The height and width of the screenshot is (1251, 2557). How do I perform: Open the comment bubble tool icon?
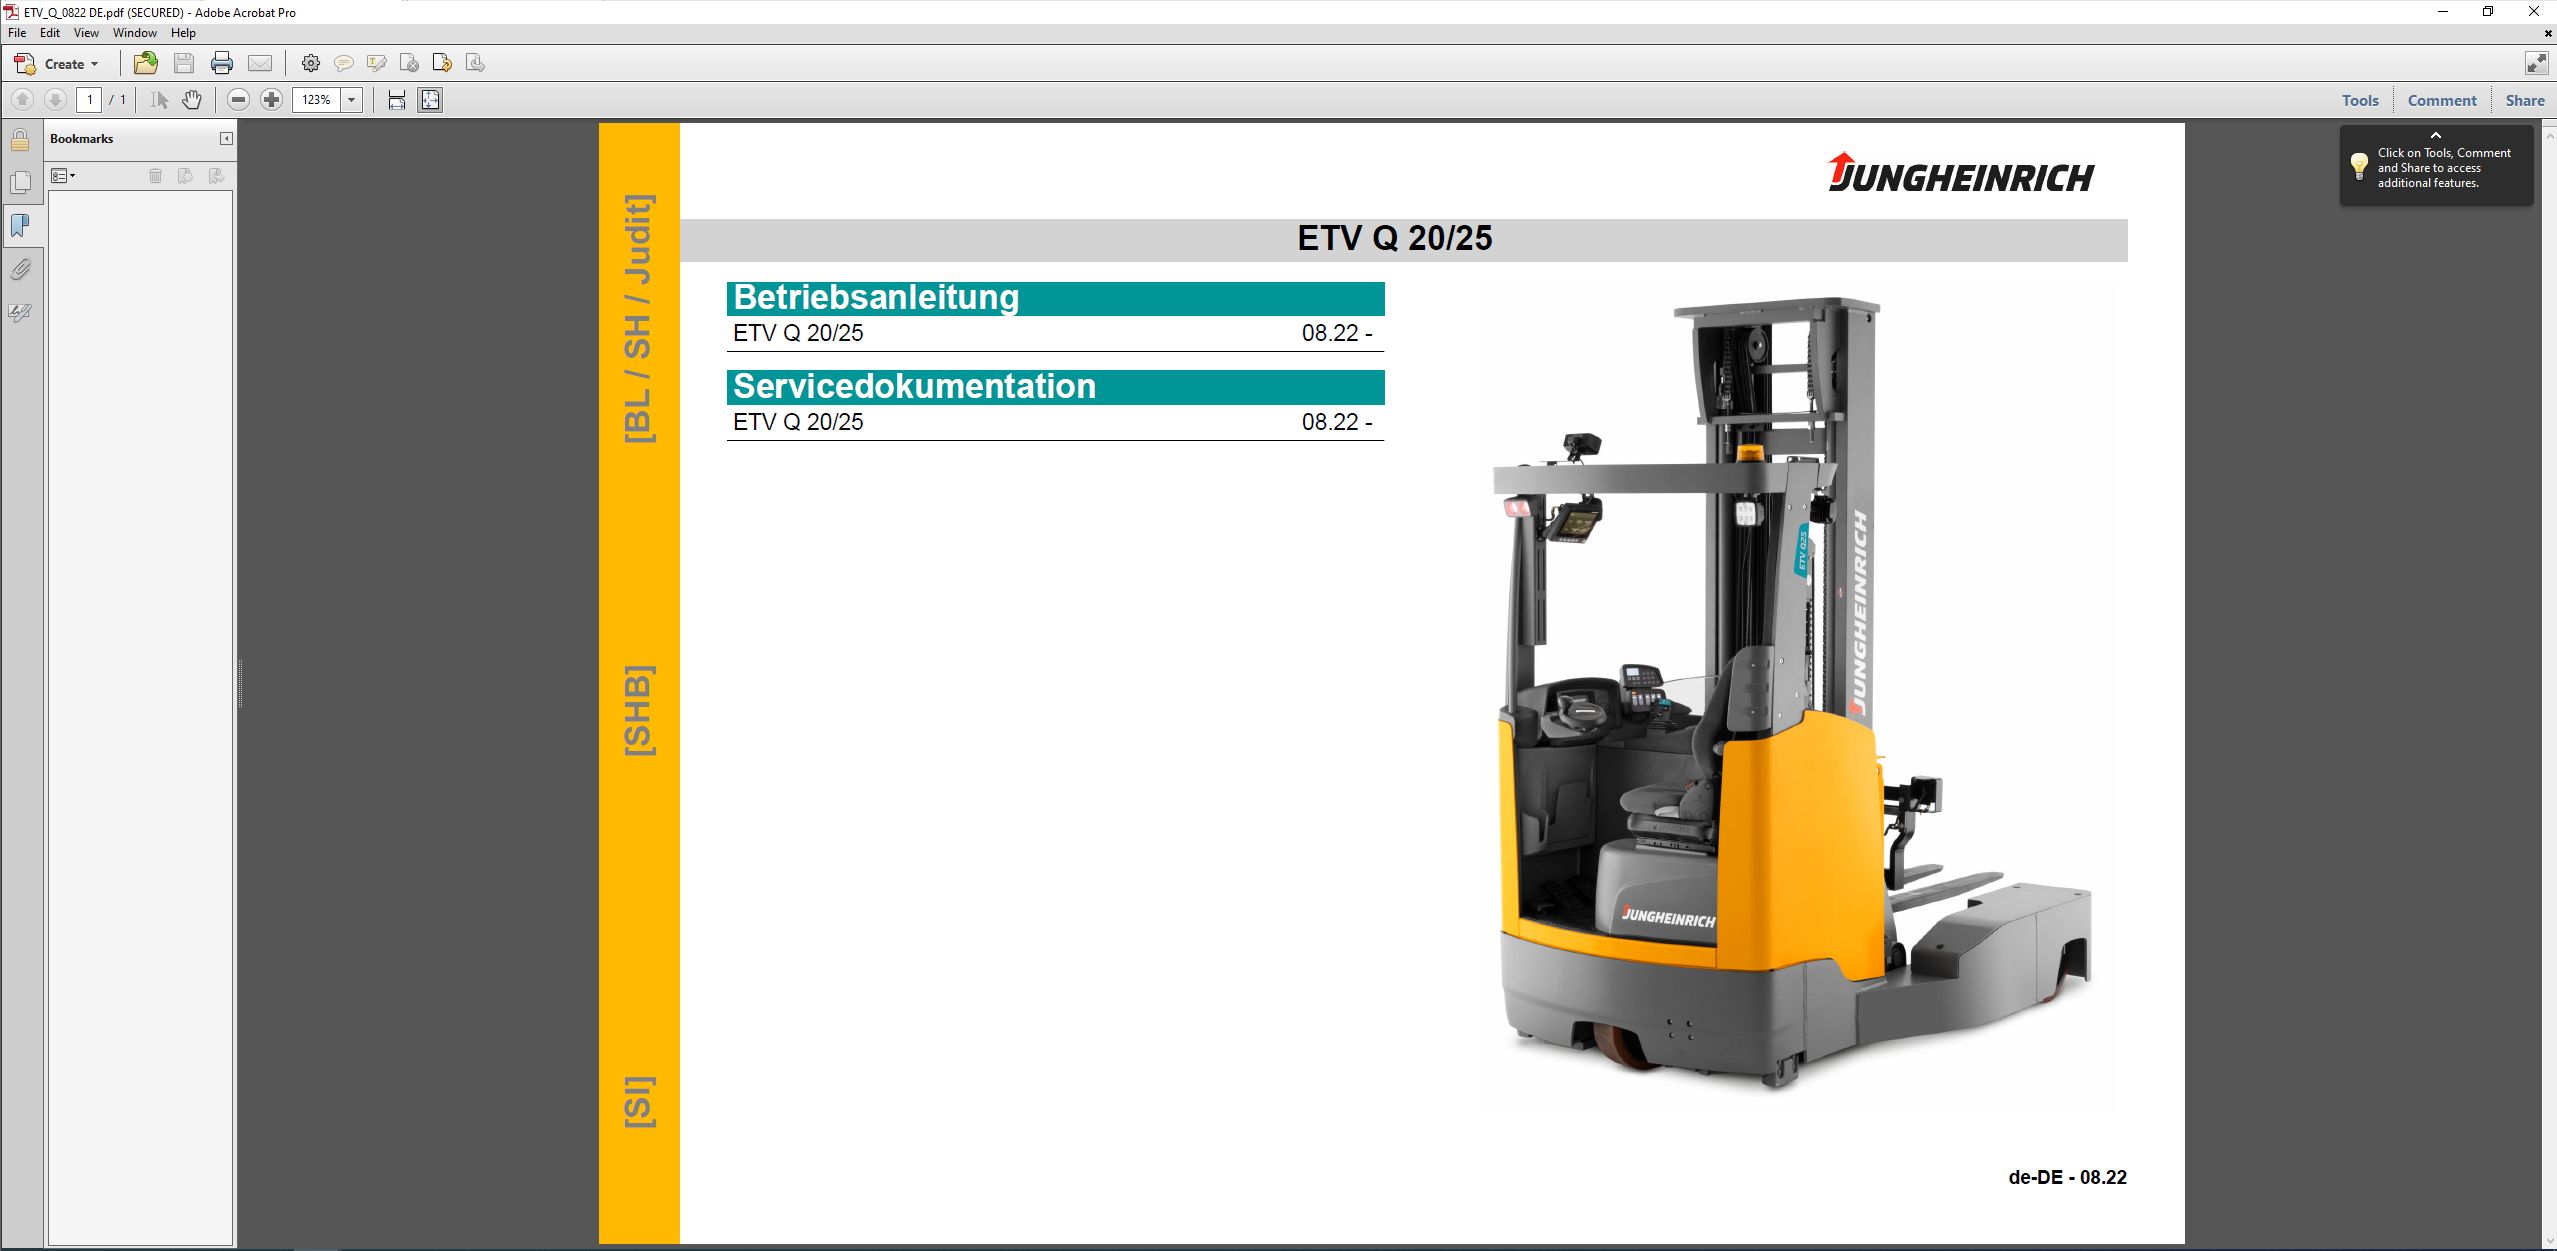pyautogui.click(x=343, y=63)
